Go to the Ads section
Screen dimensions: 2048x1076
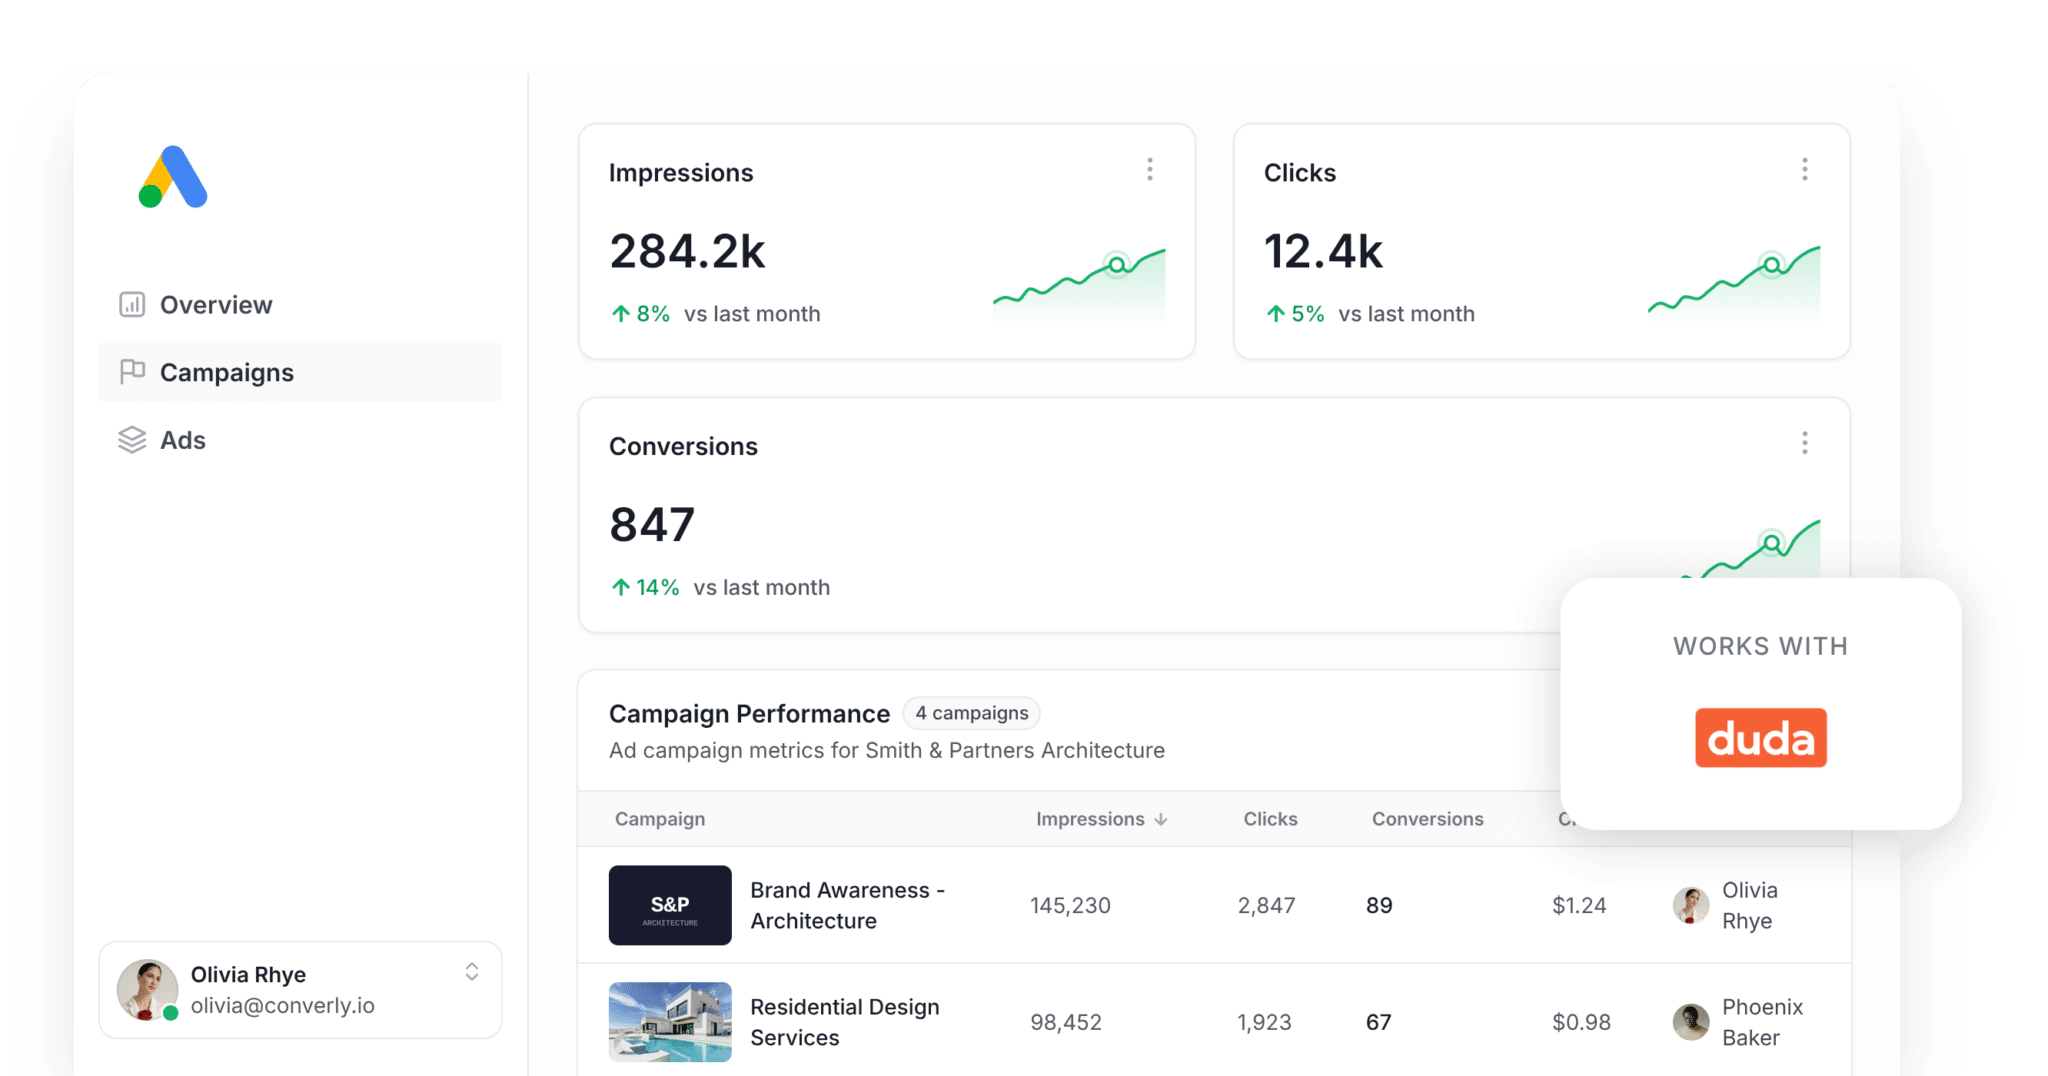300,440
